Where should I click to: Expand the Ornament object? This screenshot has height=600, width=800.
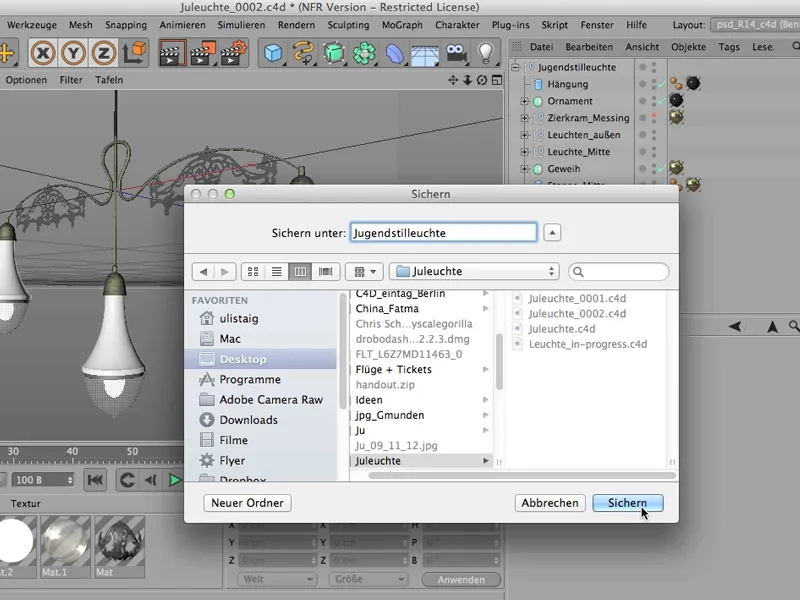[x=524, y=101]
